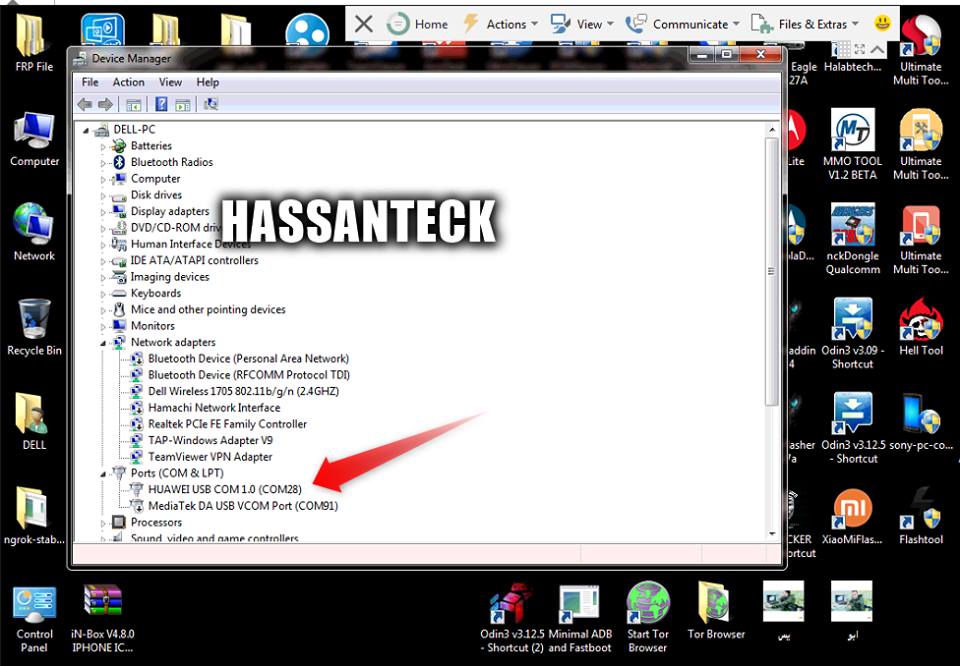Expand the Bluetooth Radios node
The image size is (960, 666).
(x=103, y=163)
